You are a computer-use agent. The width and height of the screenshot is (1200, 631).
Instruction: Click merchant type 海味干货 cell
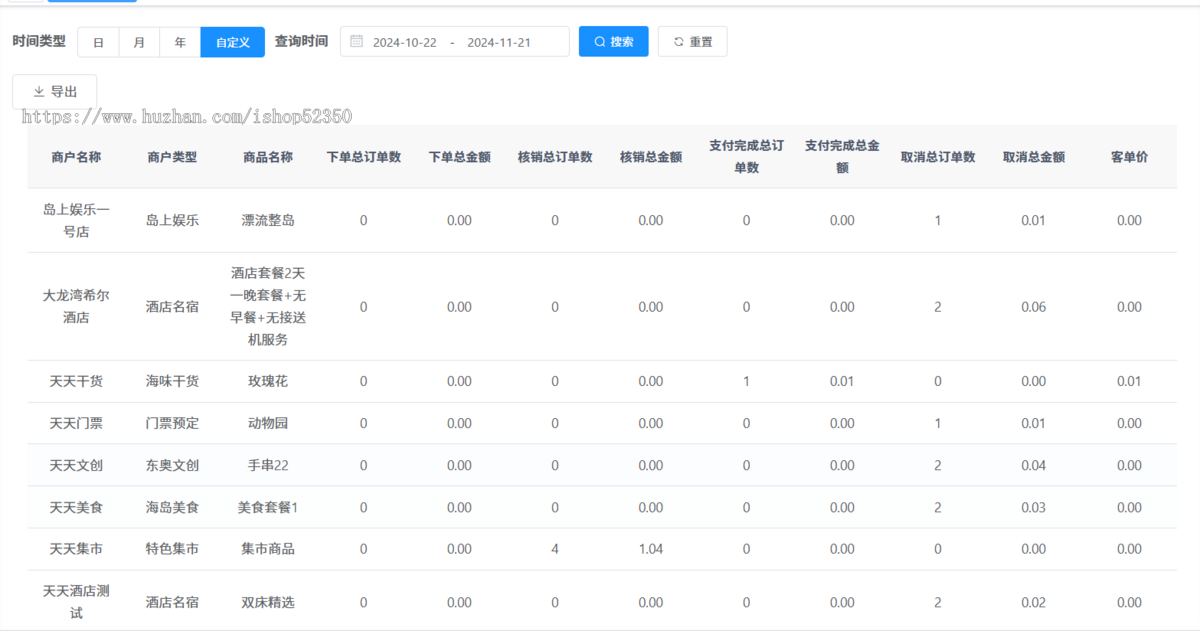(172, 381)
